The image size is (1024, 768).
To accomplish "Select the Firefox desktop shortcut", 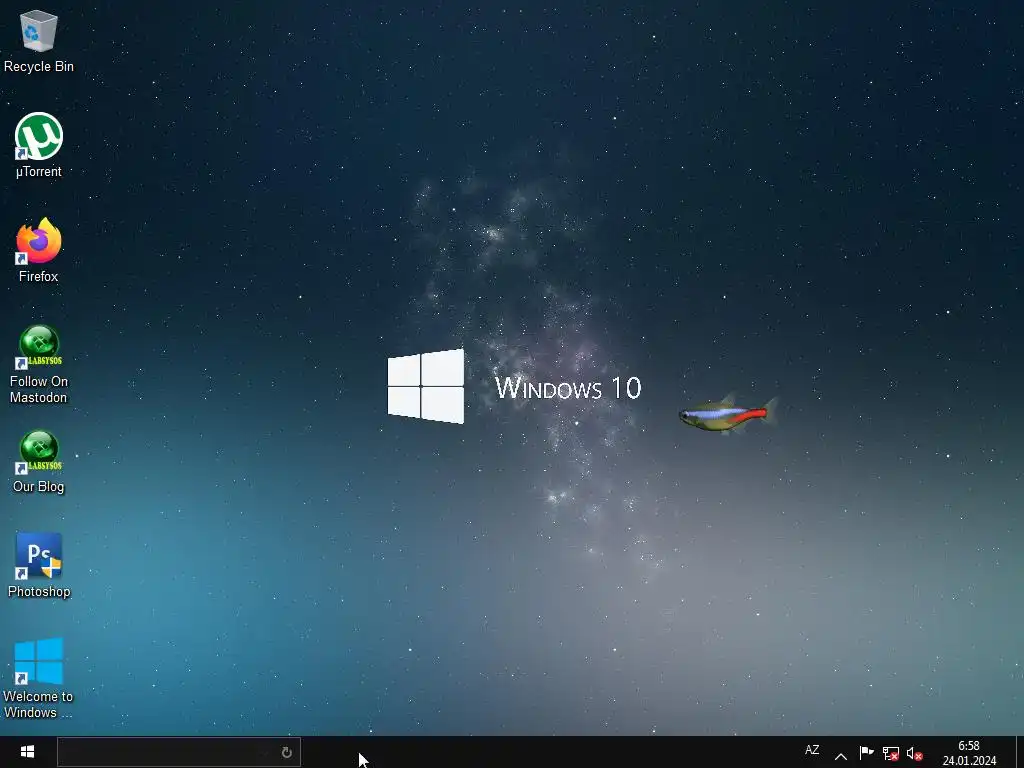I will point(39,250).
